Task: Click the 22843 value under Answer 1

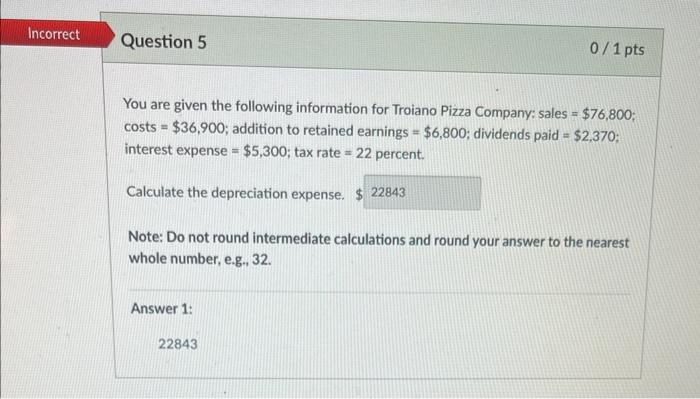Action: point(178,344)
